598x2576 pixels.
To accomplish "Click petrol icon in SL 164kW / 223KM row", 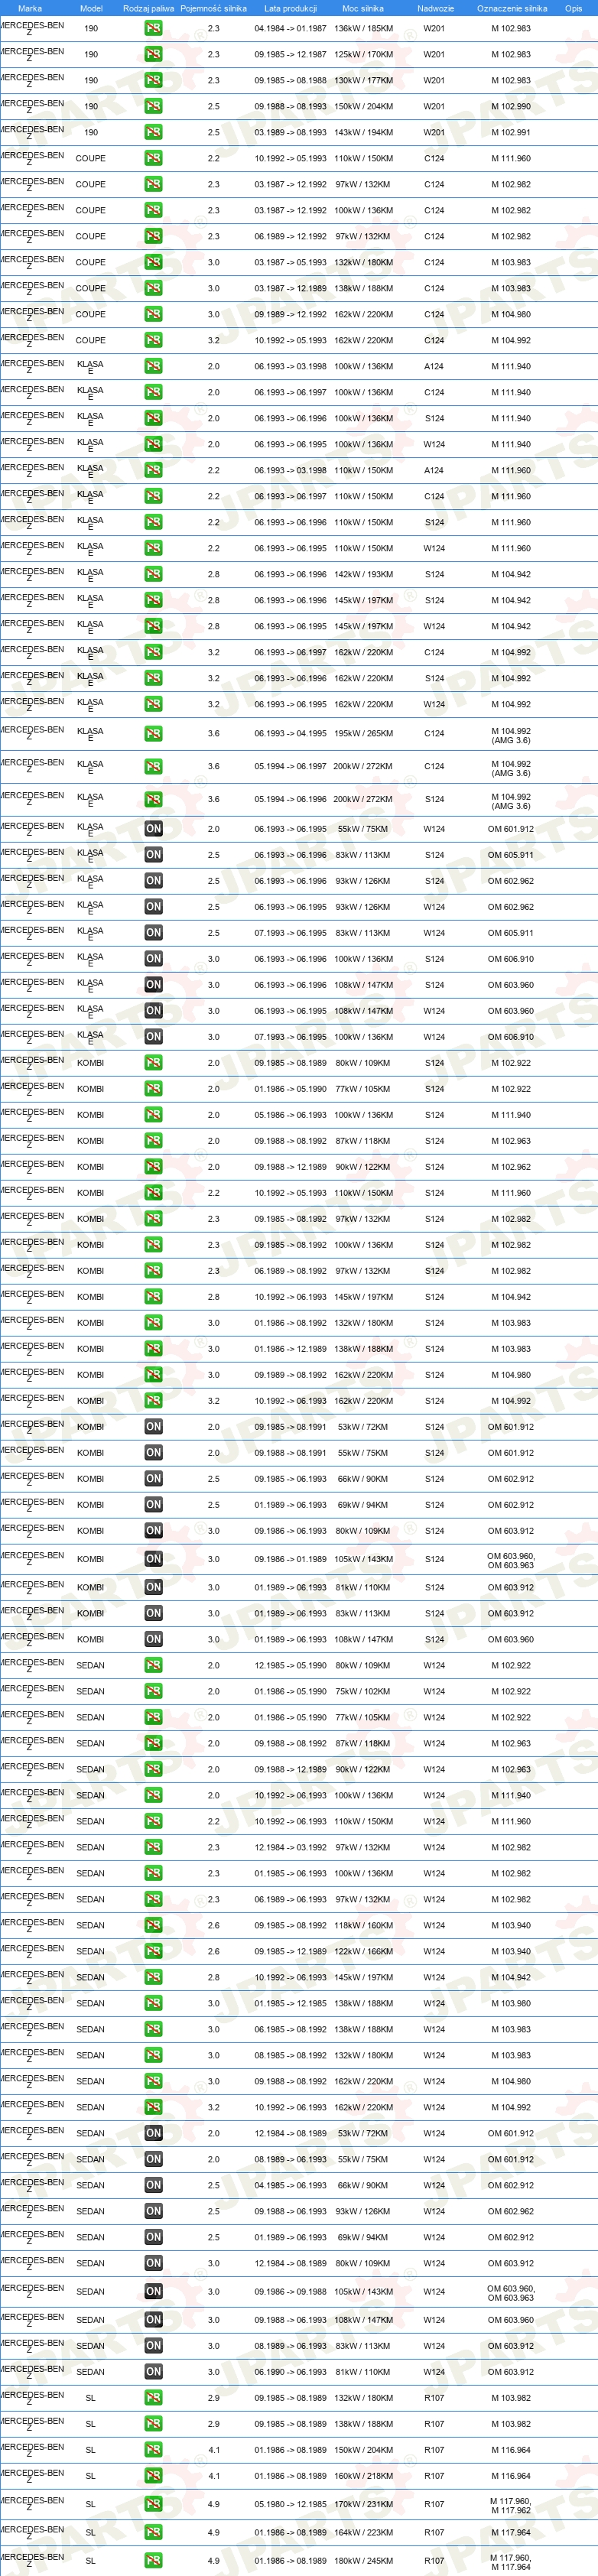I will (153, 2532).
